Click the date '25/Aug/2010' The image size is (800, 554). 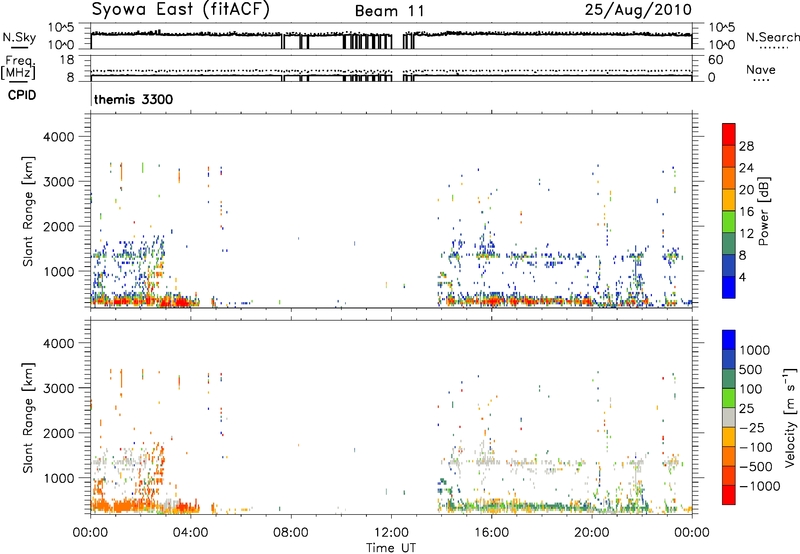638,10
